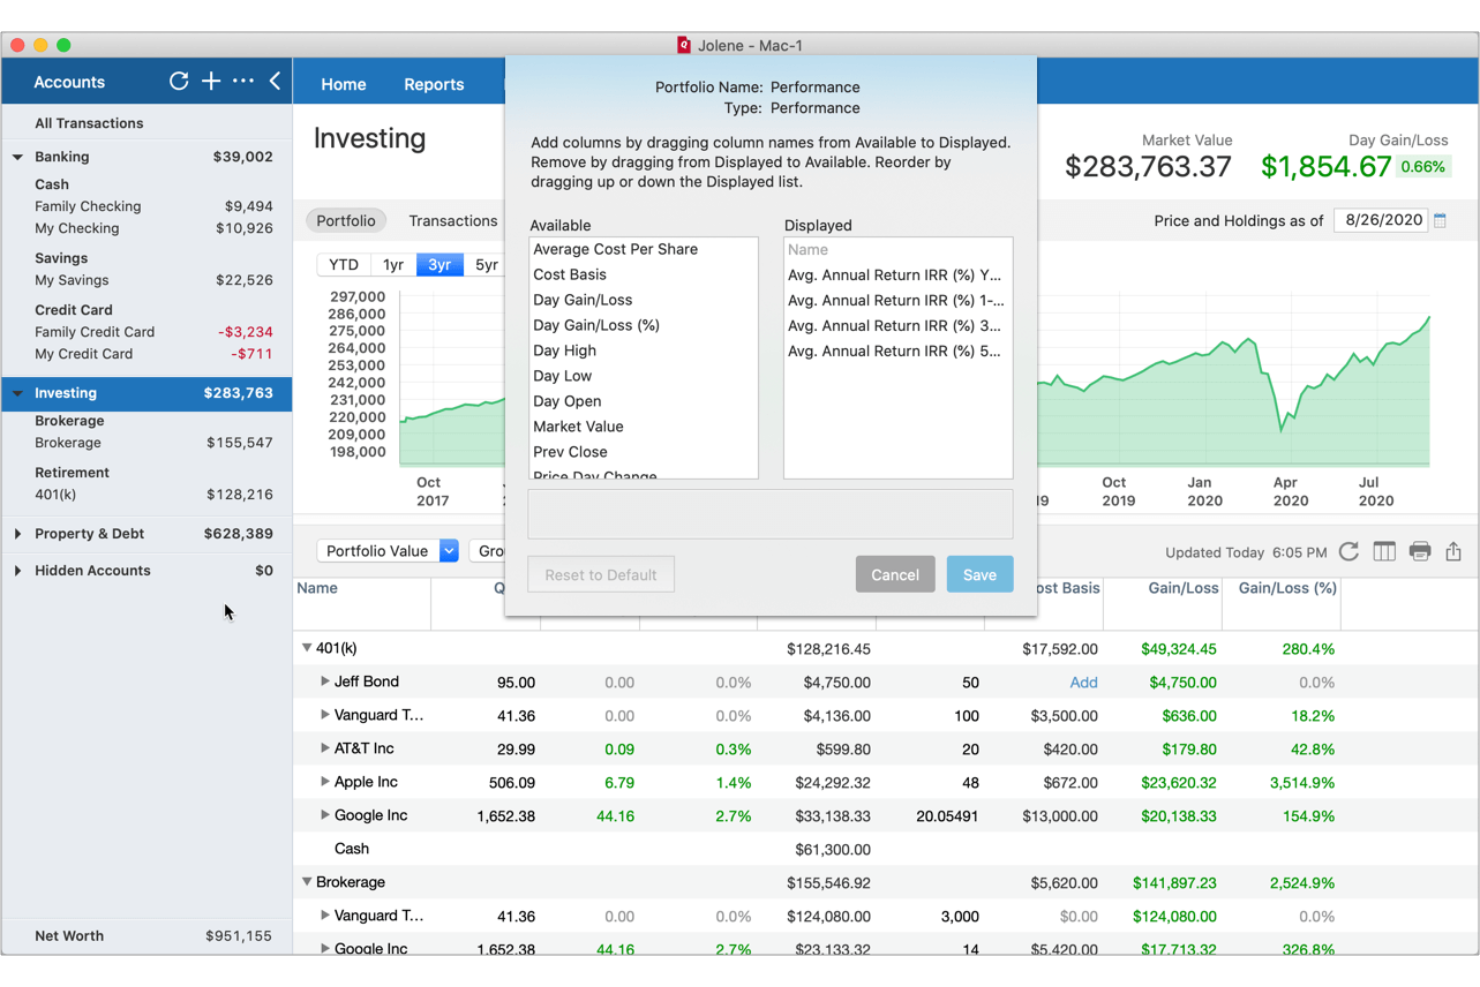
Task: Switch chart range to YTD
Action: tap(343, 264)
